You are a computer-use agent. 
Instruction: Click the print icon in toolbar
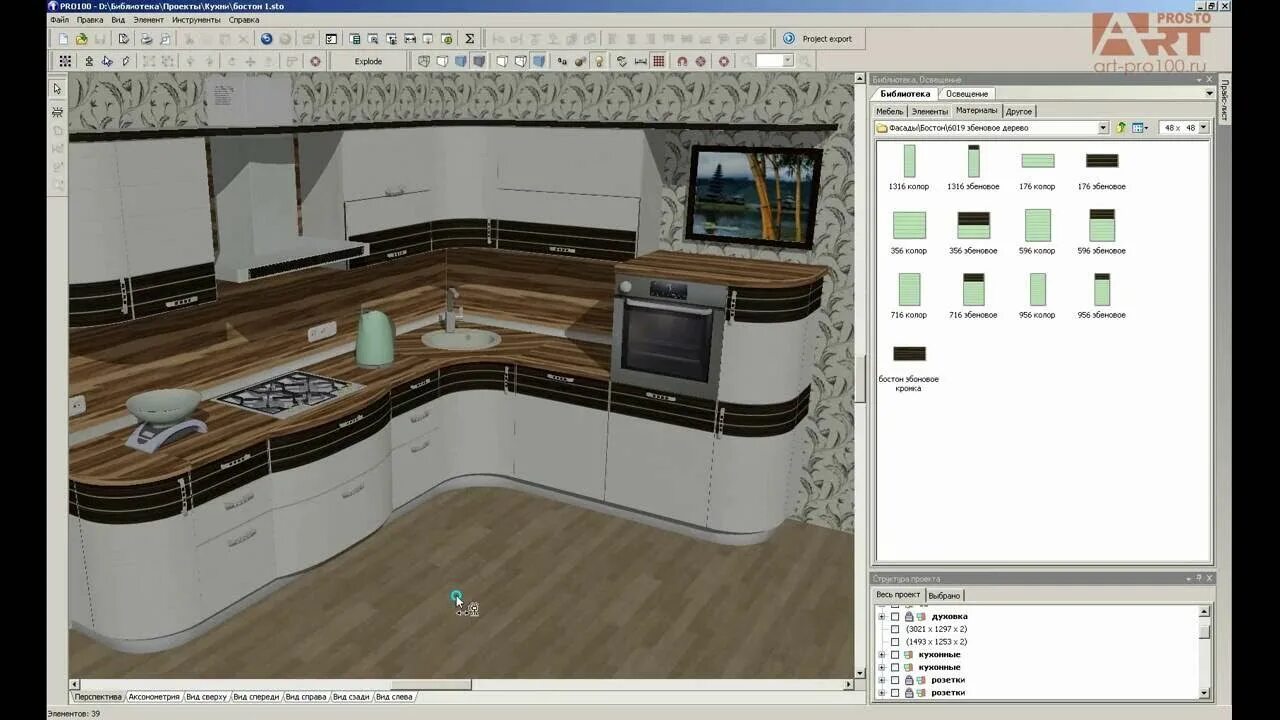(x=146, y=39)
